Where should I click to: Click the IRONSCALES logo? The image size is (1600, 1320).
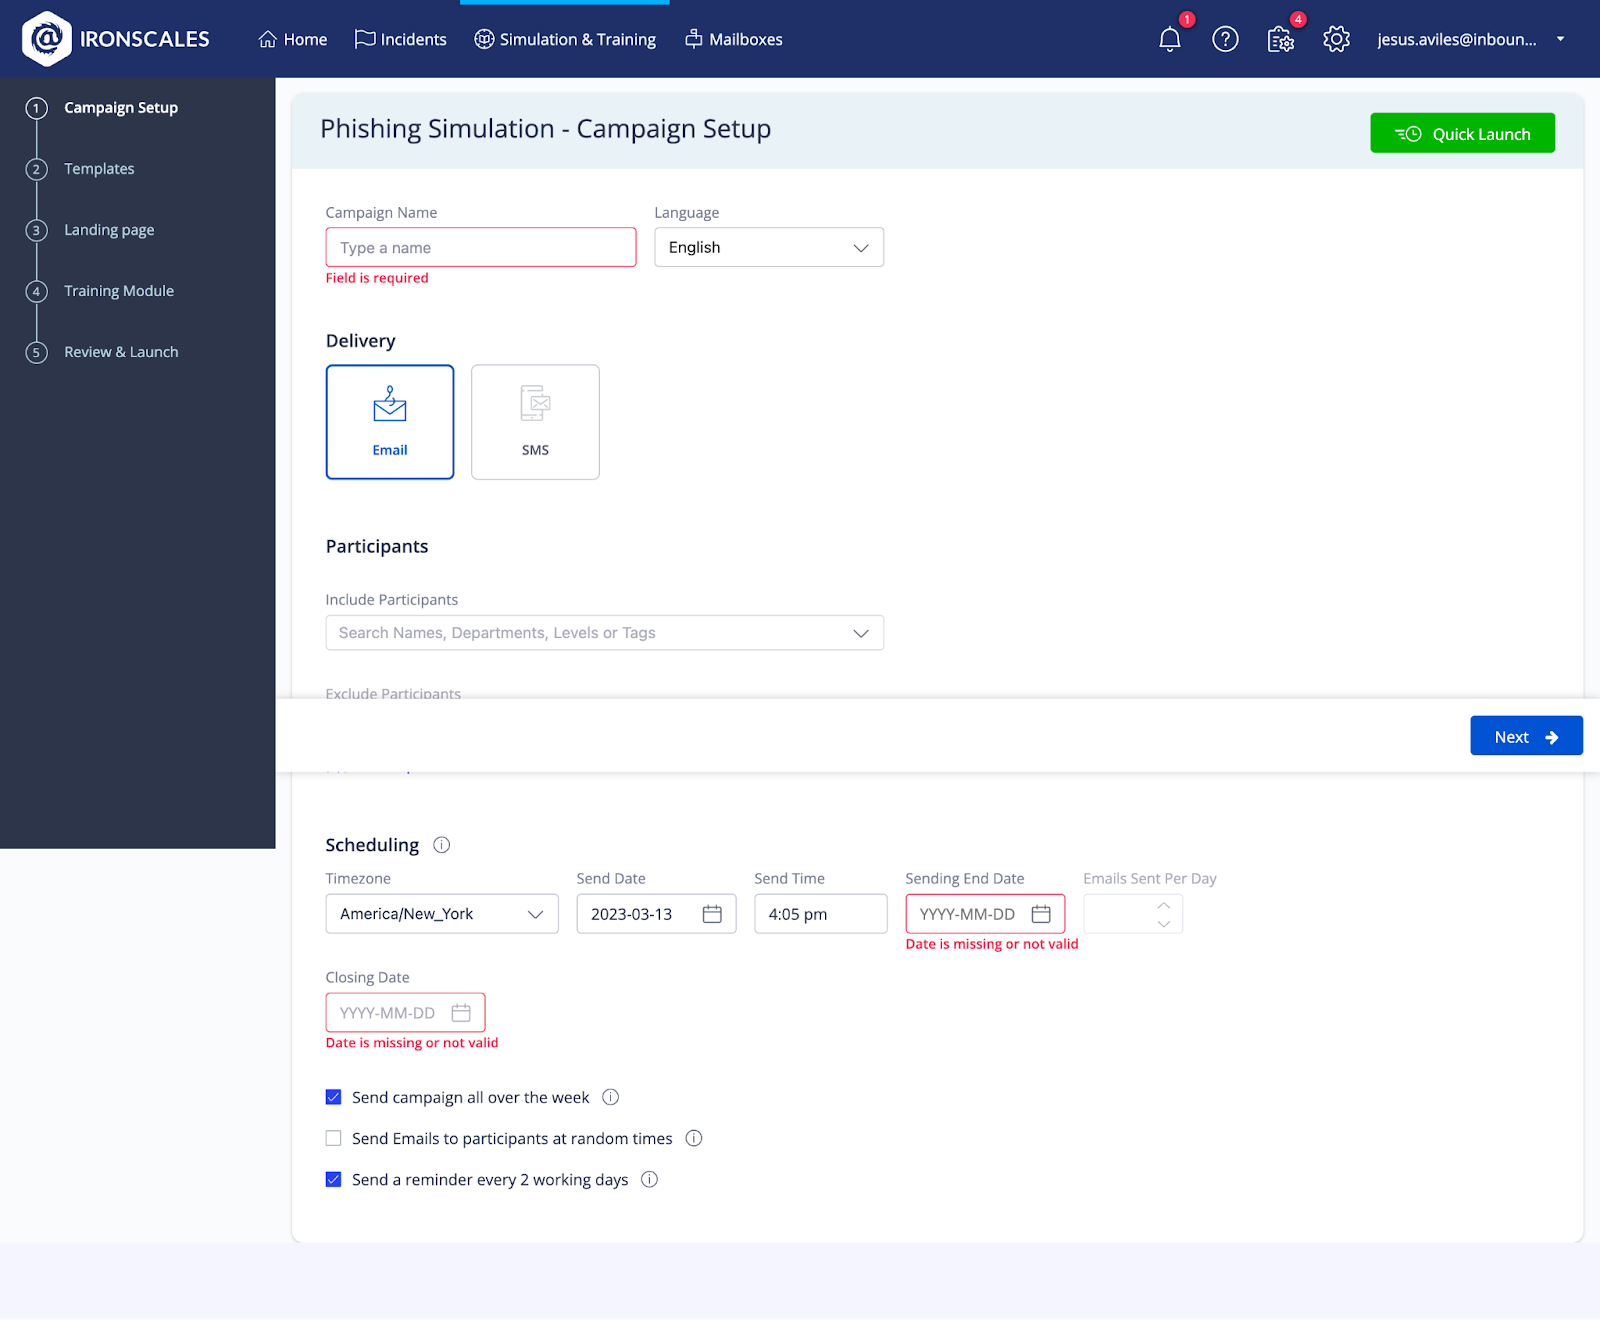tap(116, 39)
